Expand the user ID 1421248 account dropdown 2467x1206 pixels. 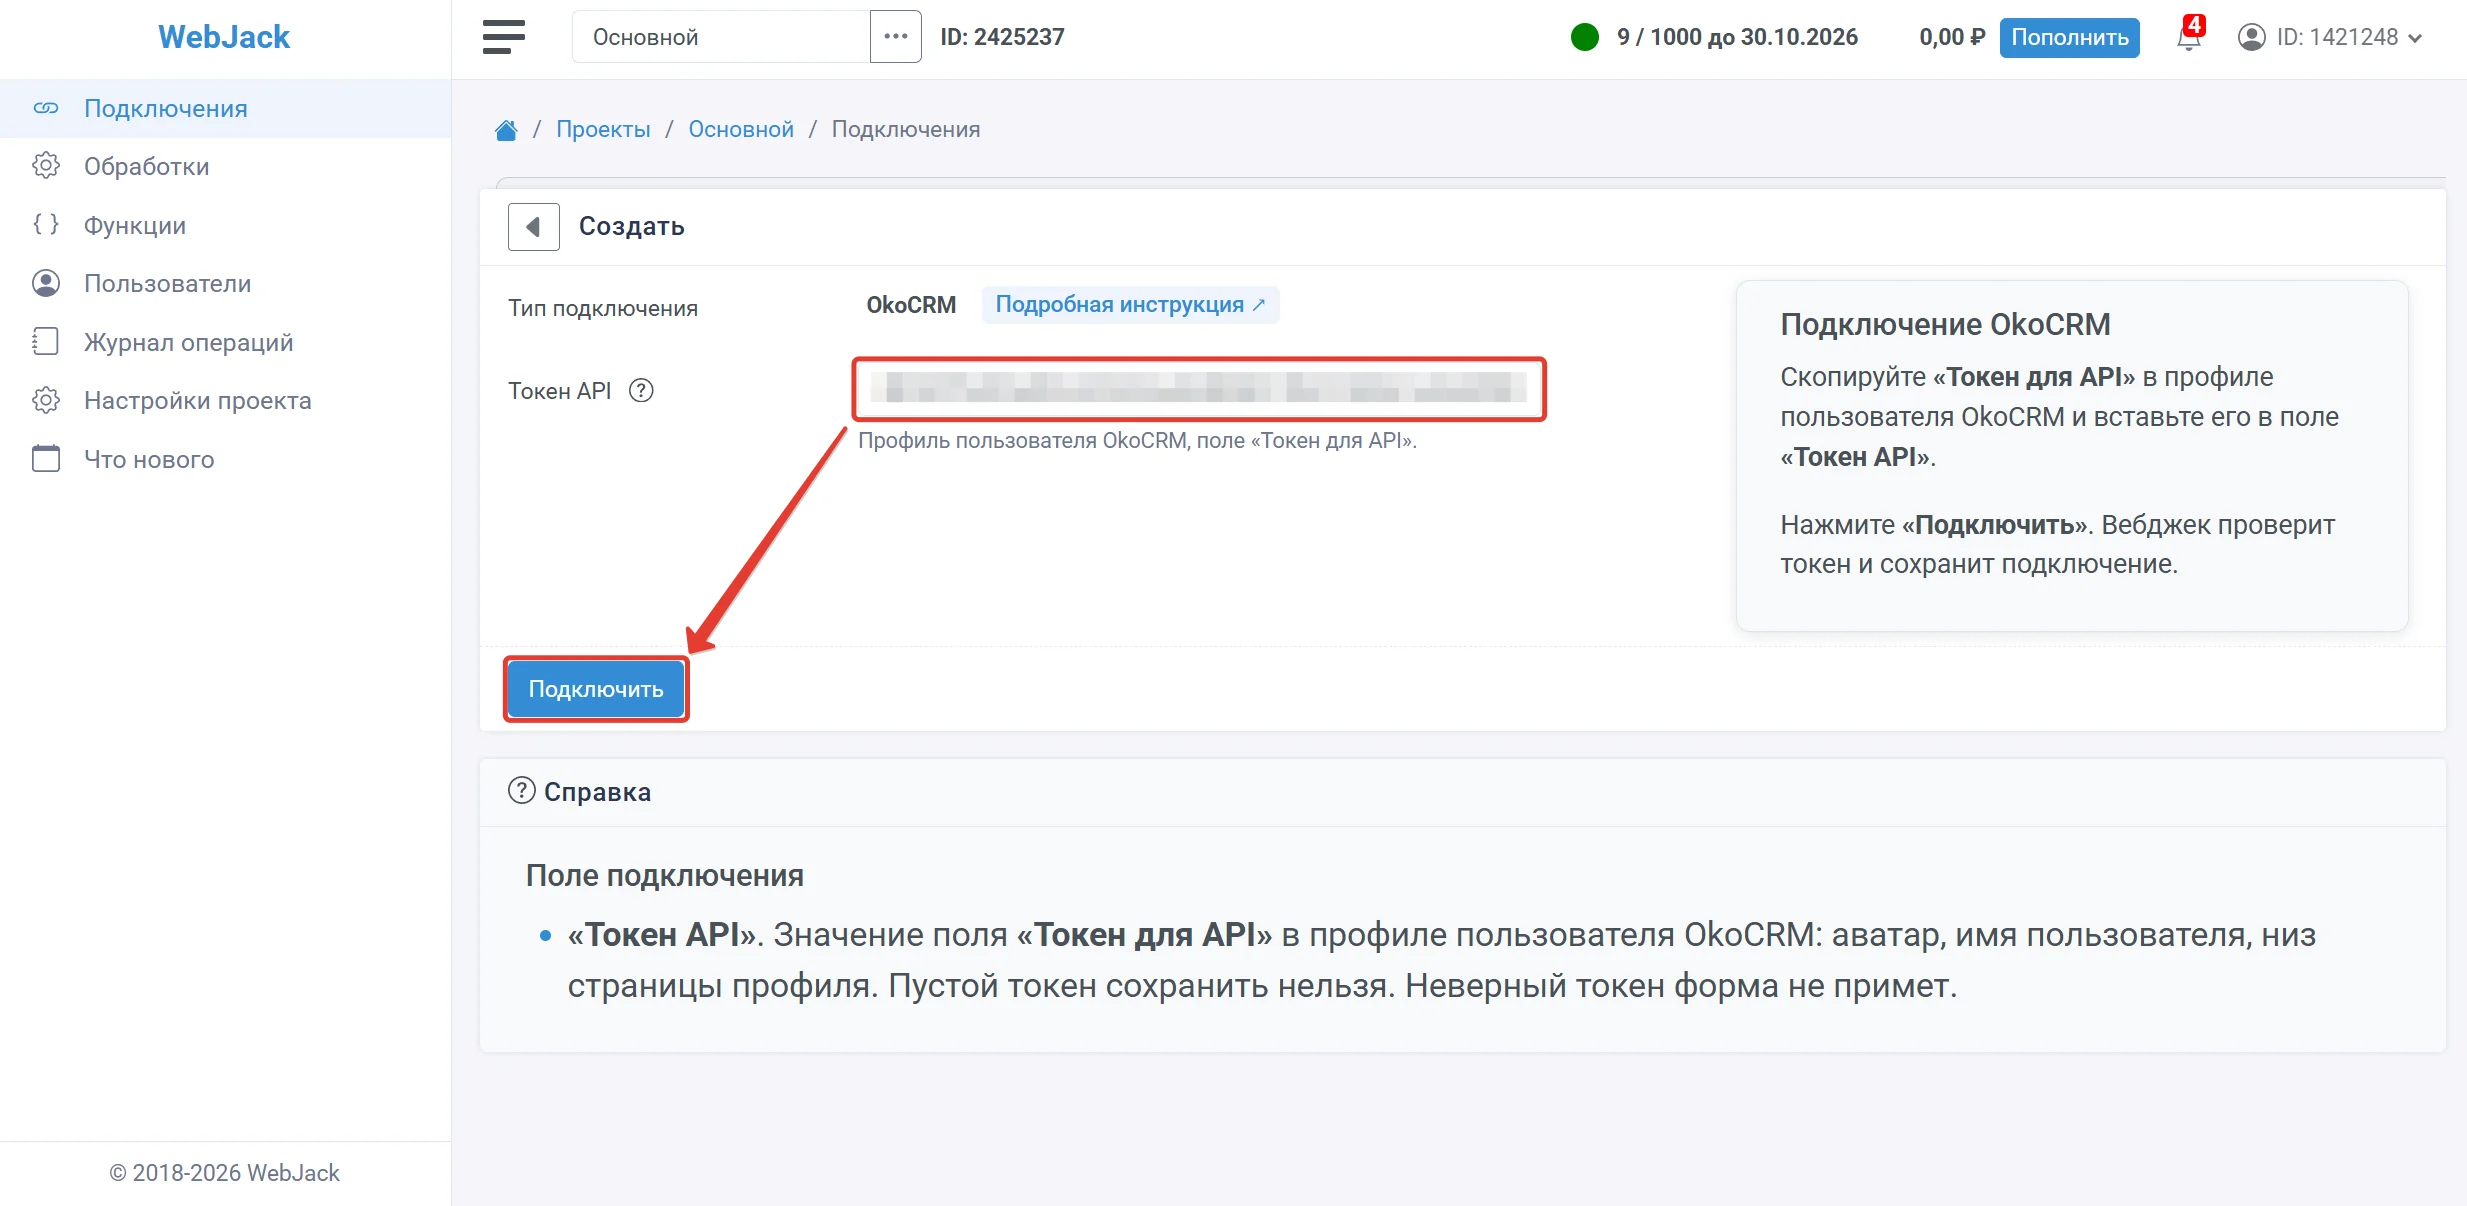[x=2329, y=37]
